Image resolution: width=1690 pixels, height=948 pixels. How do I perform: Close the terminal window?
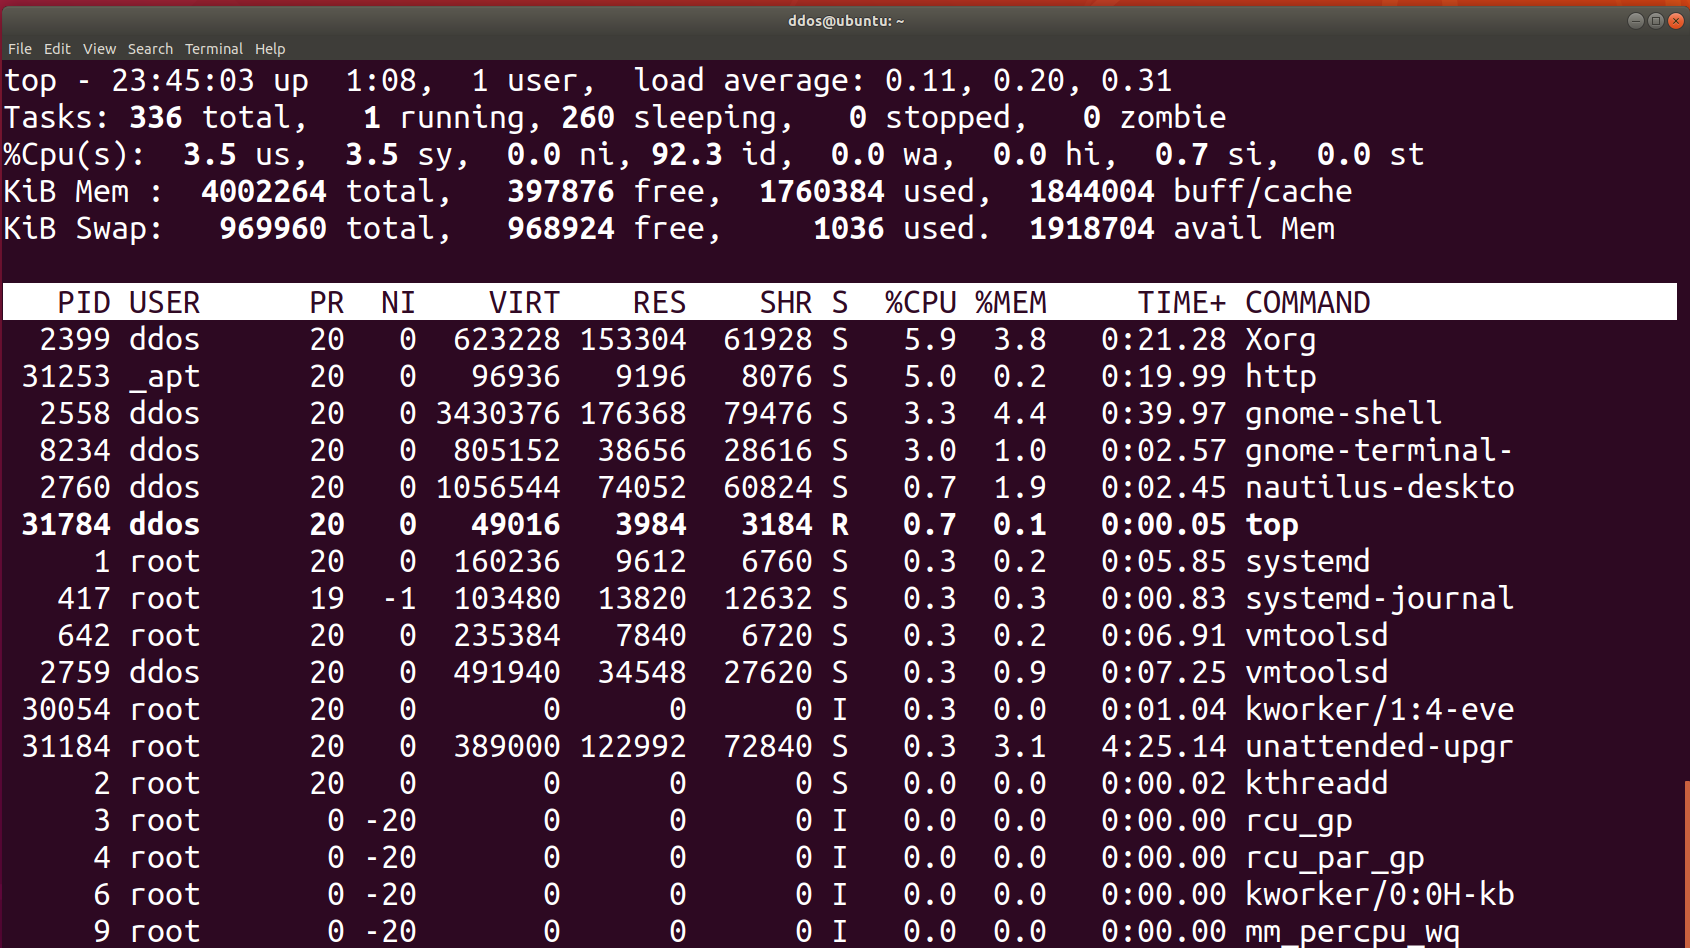(x=1676, y=20)
